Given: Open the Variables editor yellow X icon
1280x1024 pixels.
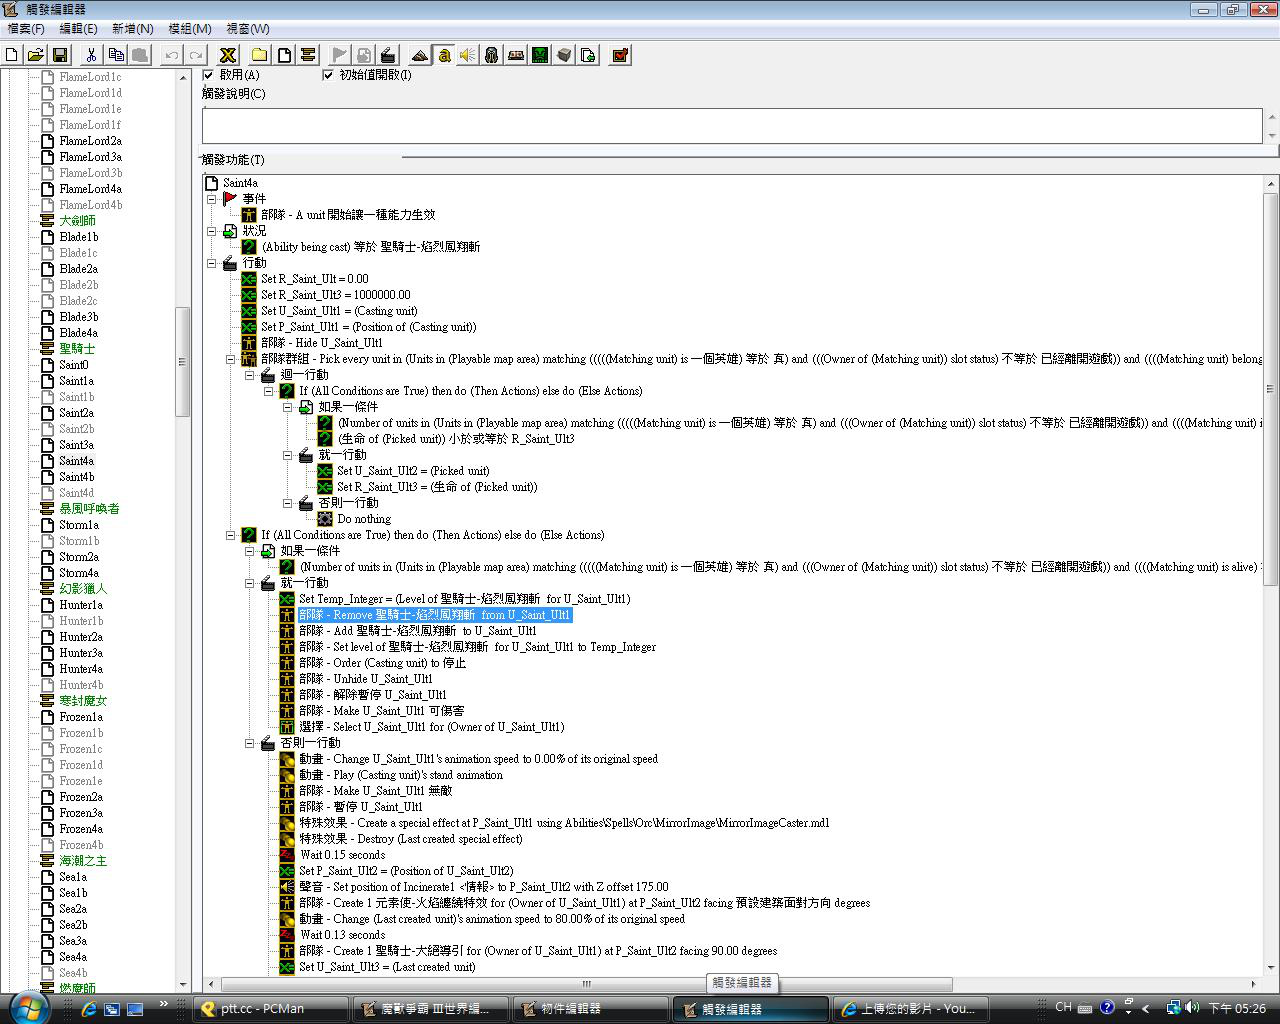Looking at the screenshot, I should coord(228,55).
